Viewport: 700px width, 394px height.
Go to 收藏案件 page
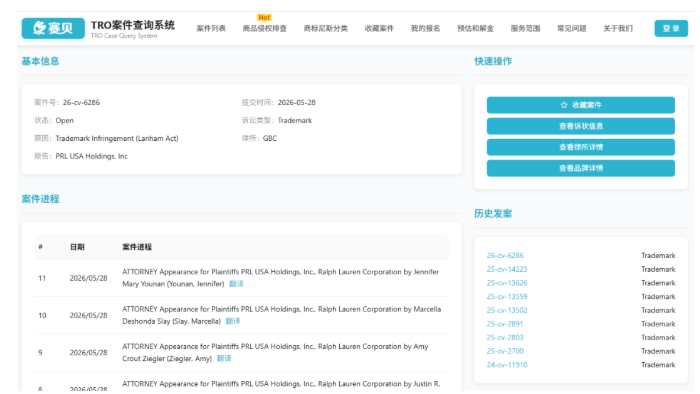pos(379,29)
